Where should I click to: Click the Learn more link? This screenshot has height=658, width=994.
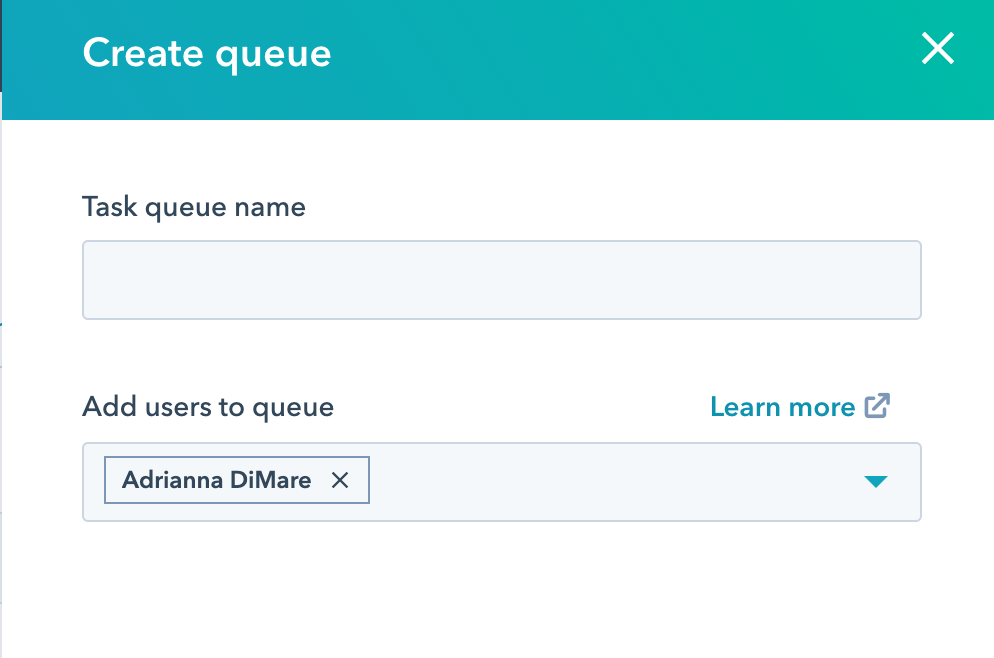782,406
